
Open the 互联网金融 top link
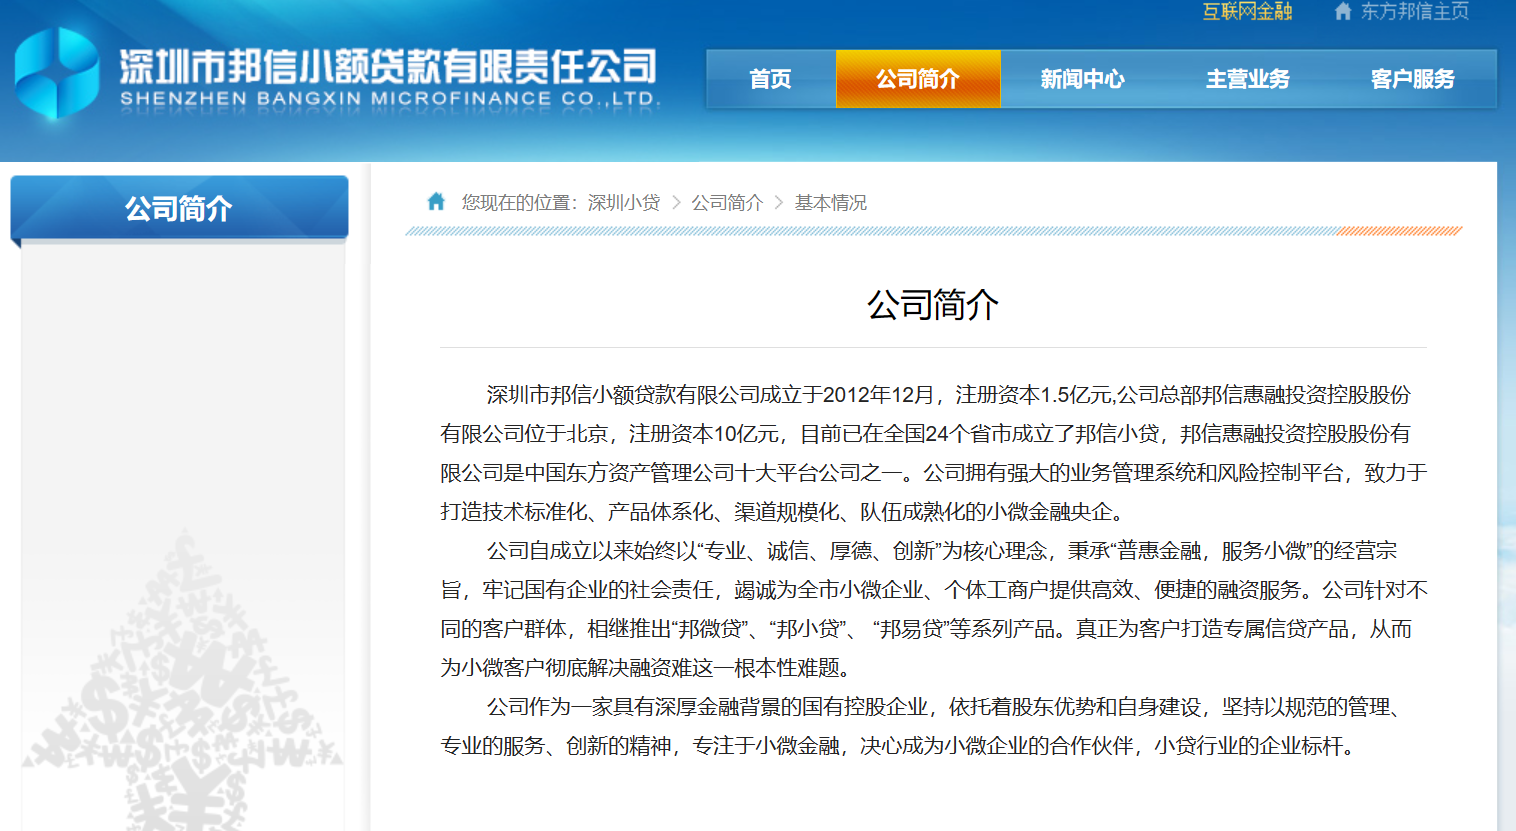pos(1247,11)
